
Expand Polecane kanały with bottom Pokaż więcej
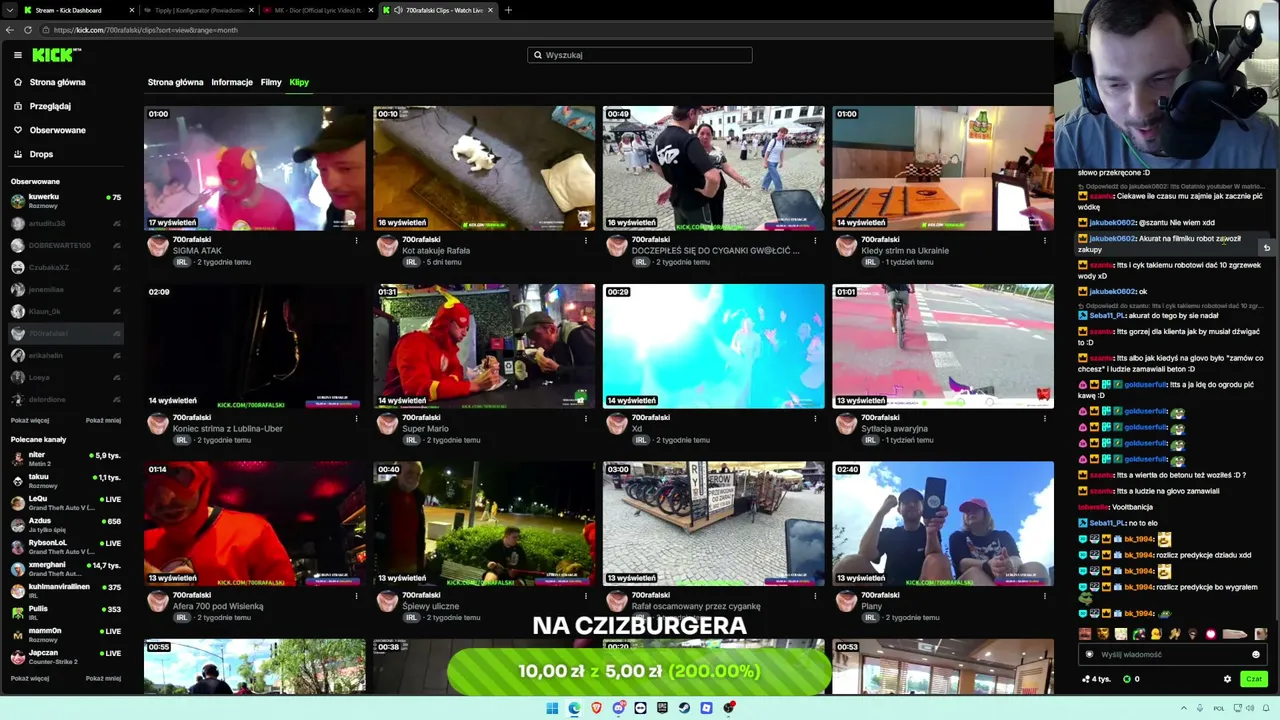coord(30,678)
